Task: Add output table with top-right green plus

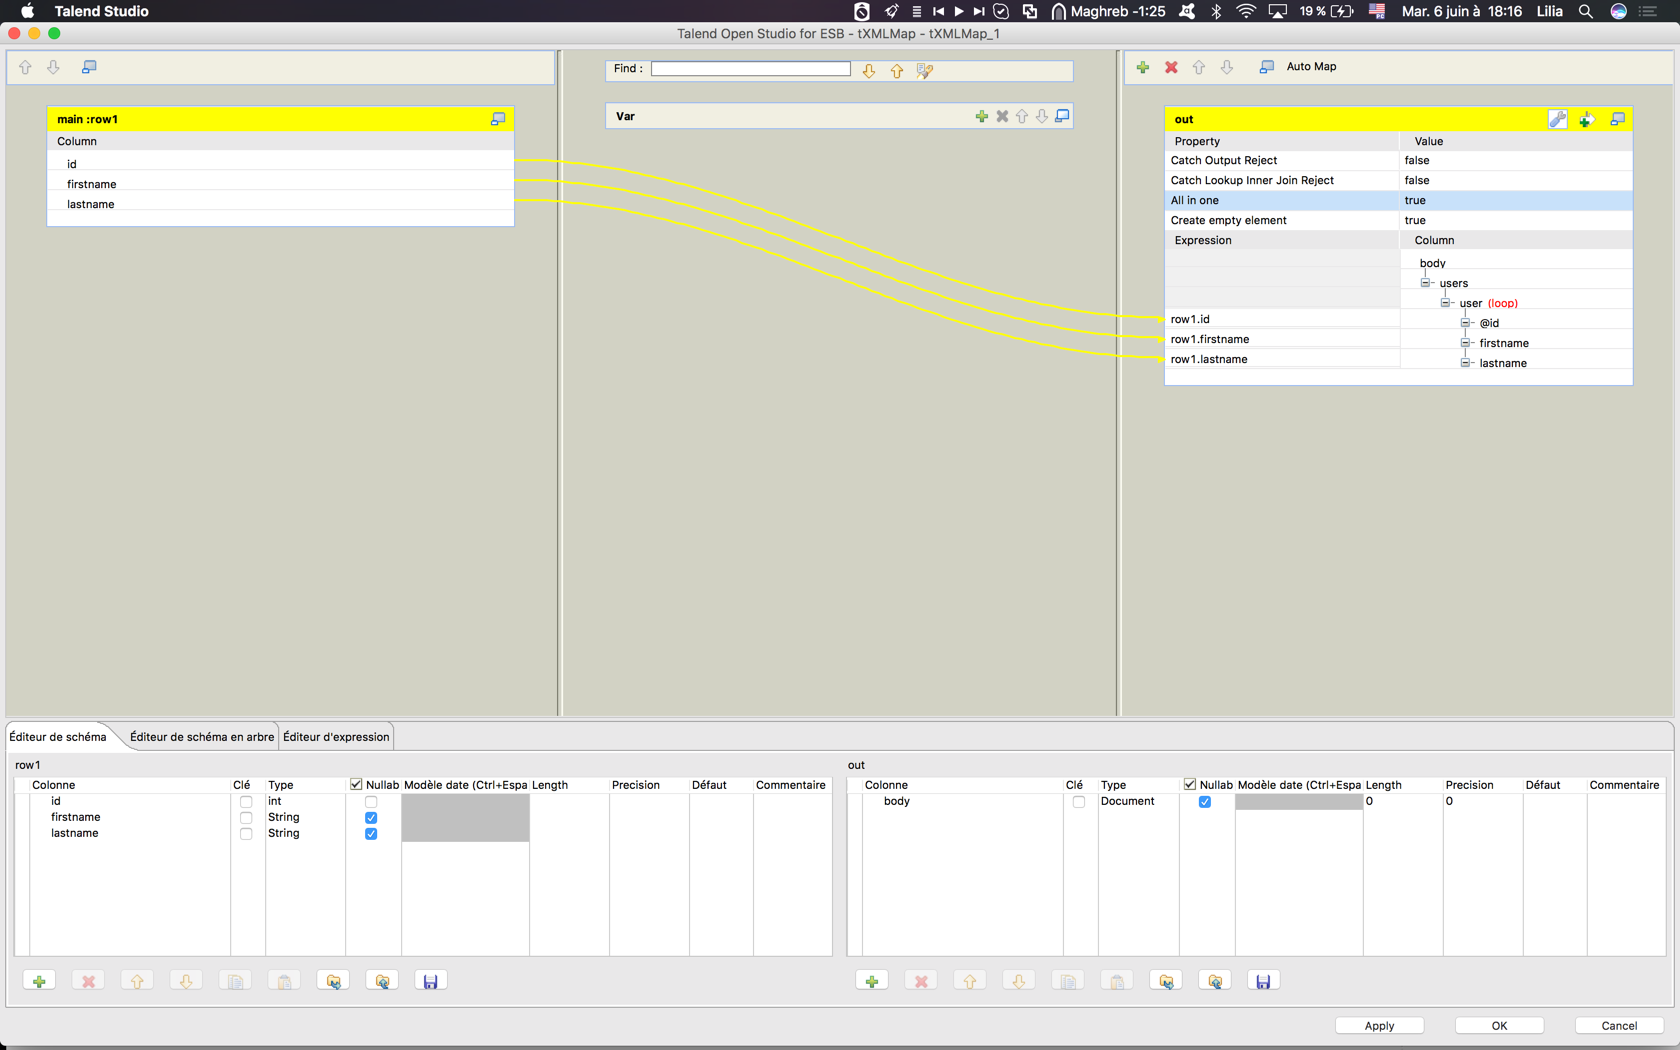Action: (x=1143, y=67)
